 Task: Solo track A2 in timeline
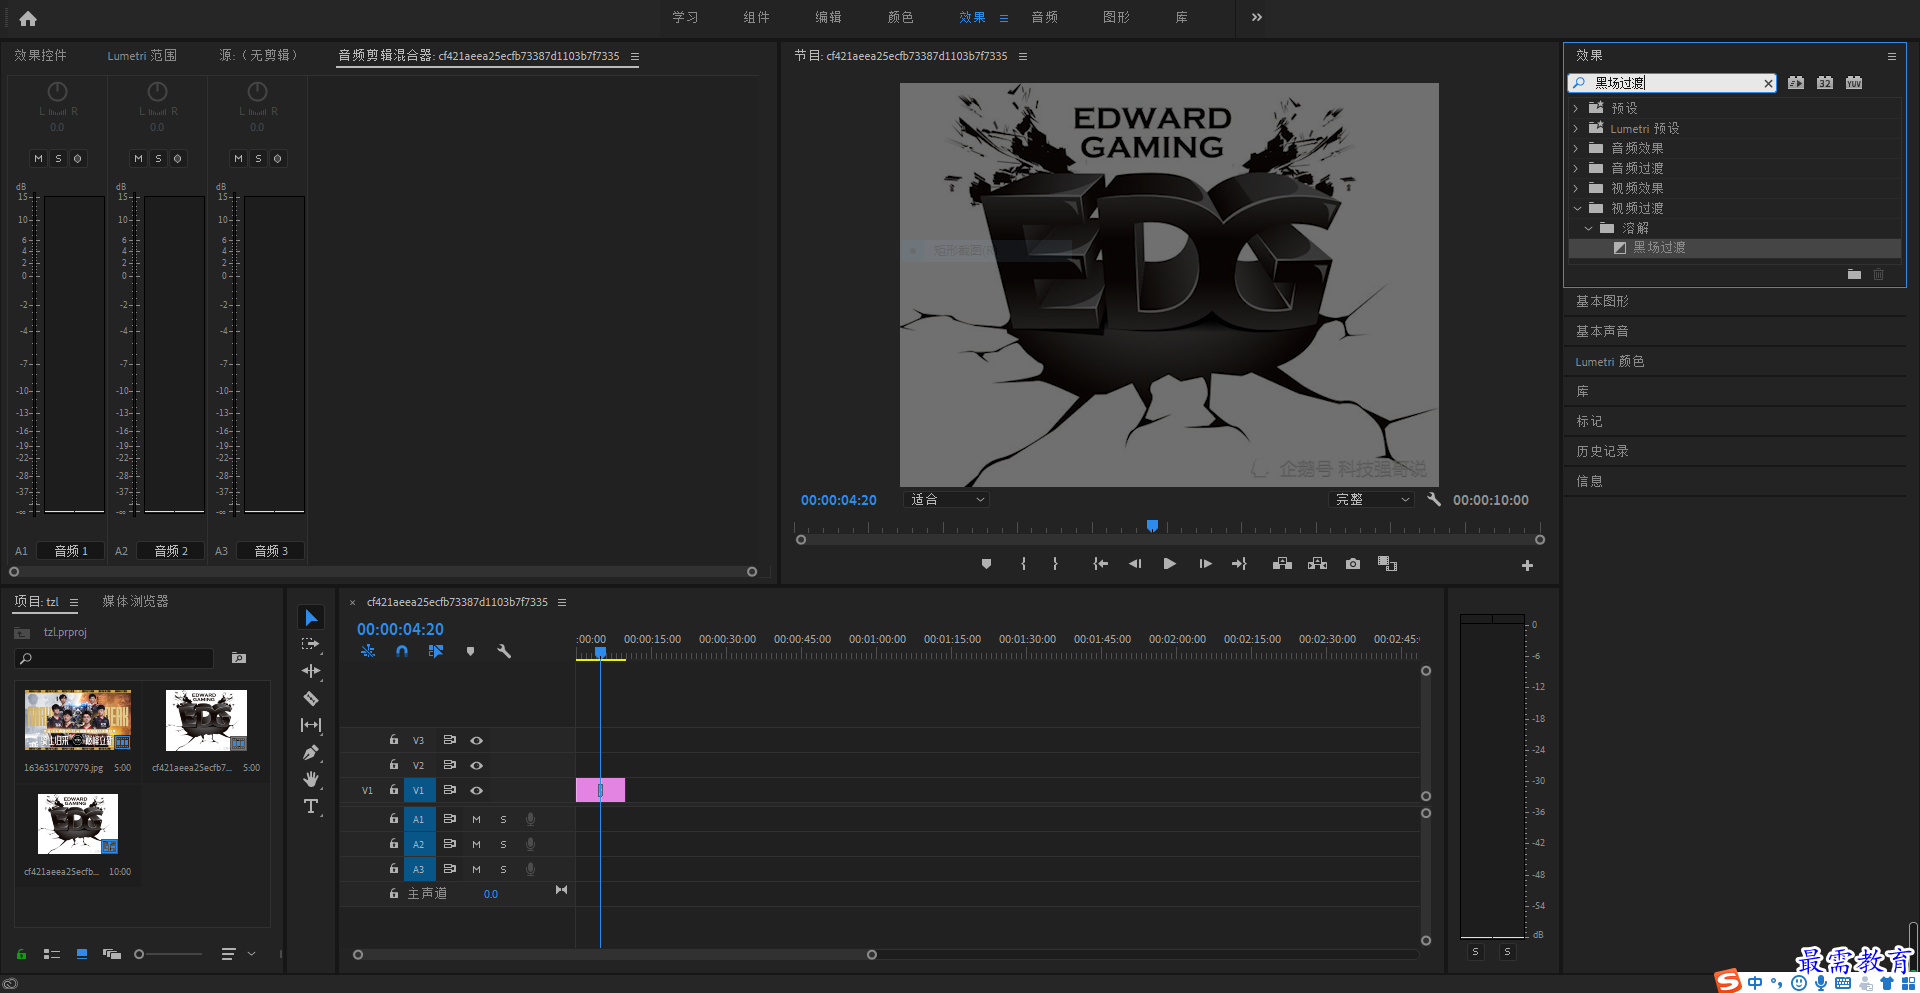pyautogui.click(x=503, y=844)
